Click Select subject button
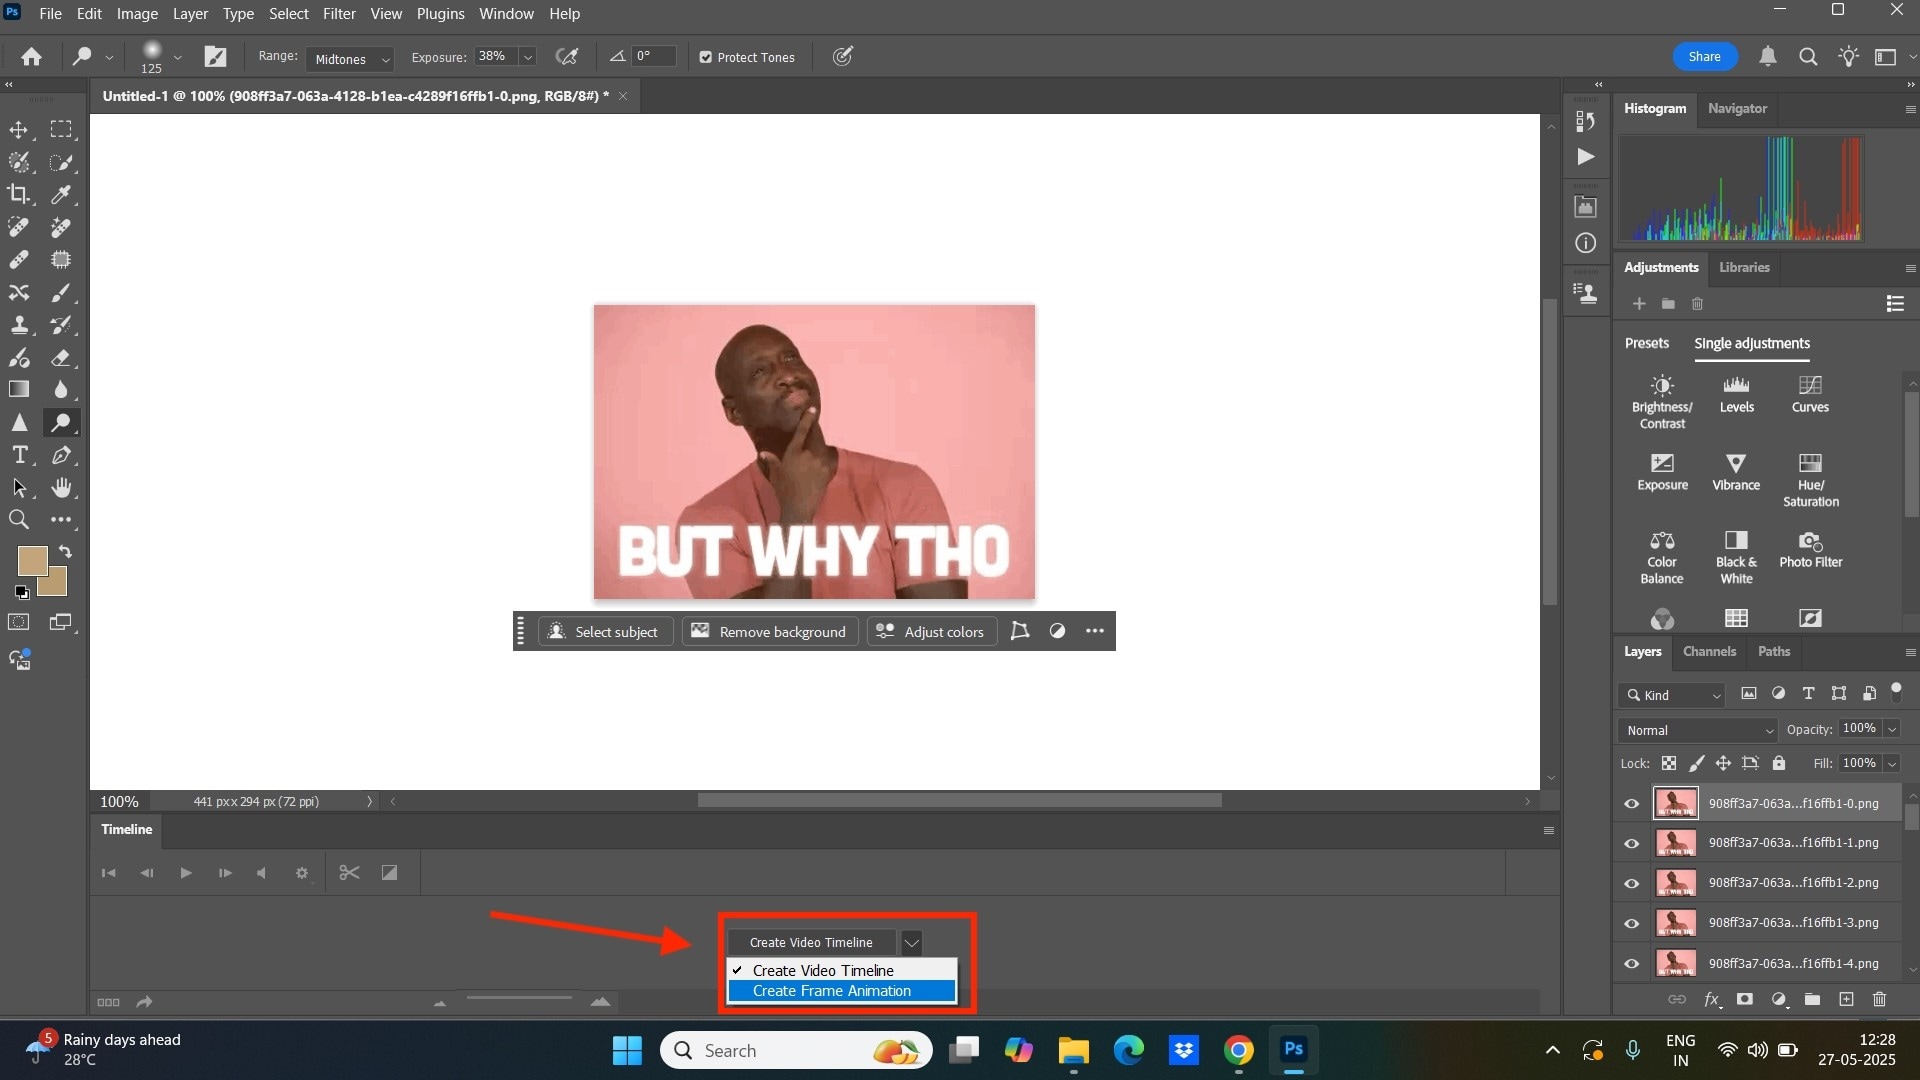 point(605,631)
